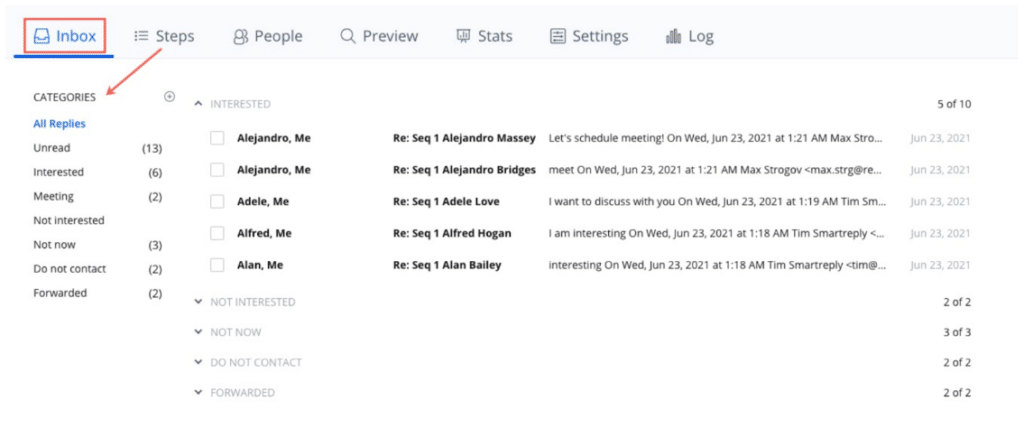
Task: Filter by Unread category
Action: coord(52,148)
